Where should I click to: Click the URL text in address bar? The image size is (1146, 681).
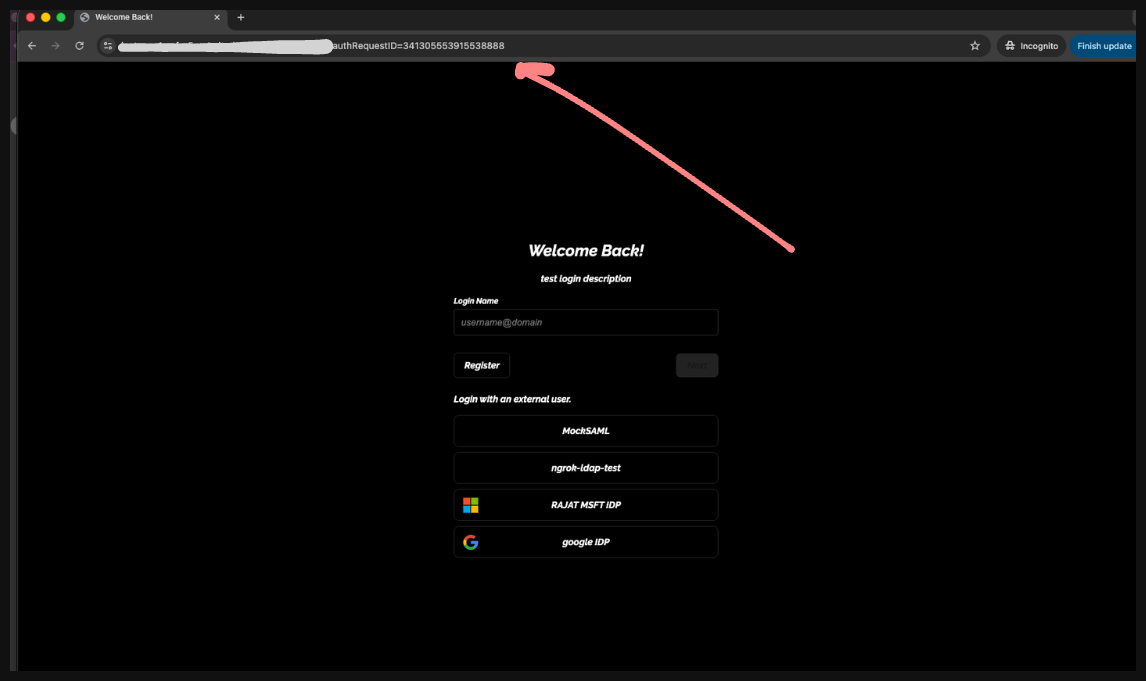point(418,45)
